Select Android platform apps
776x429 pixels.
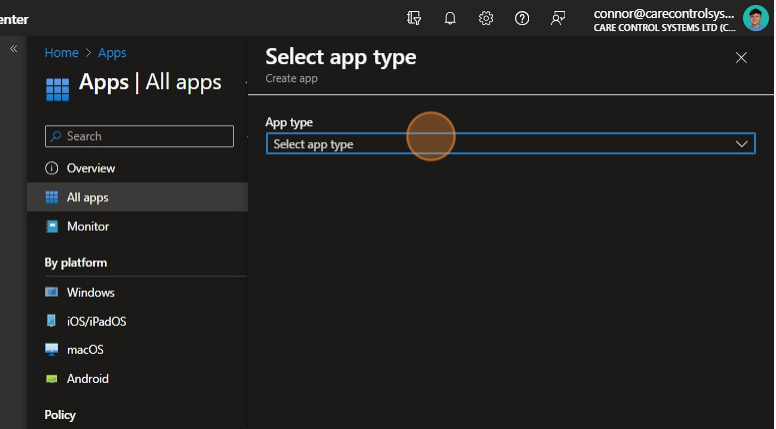click(87, 379)
